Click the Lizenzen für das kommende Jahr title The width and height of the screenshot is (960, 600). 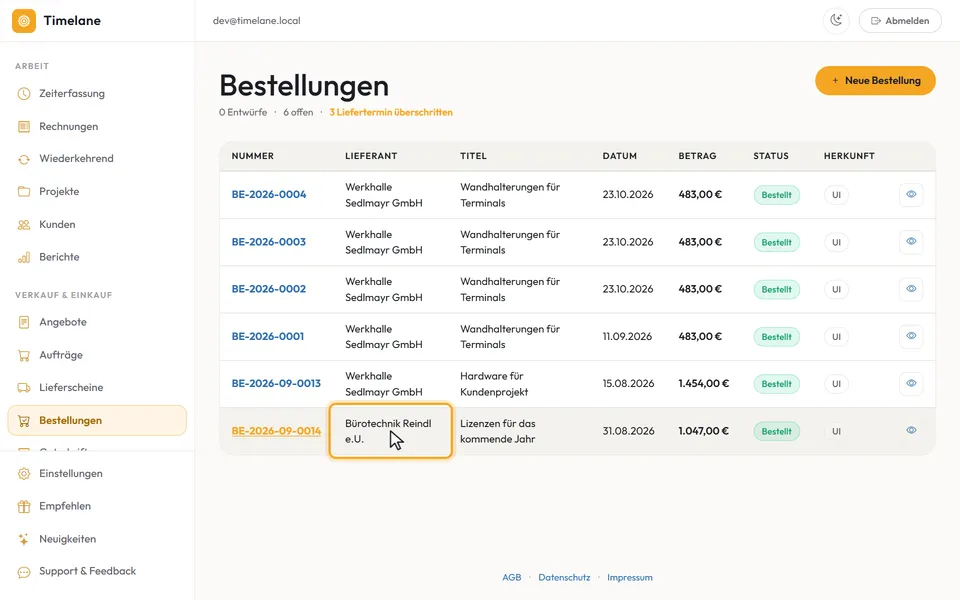[x=498, y=431]
